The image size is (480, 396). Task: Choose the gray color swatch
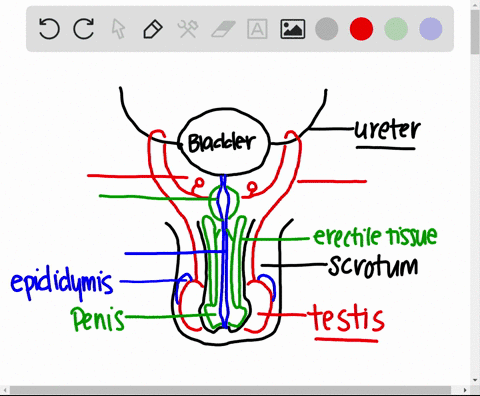[327, 29]
